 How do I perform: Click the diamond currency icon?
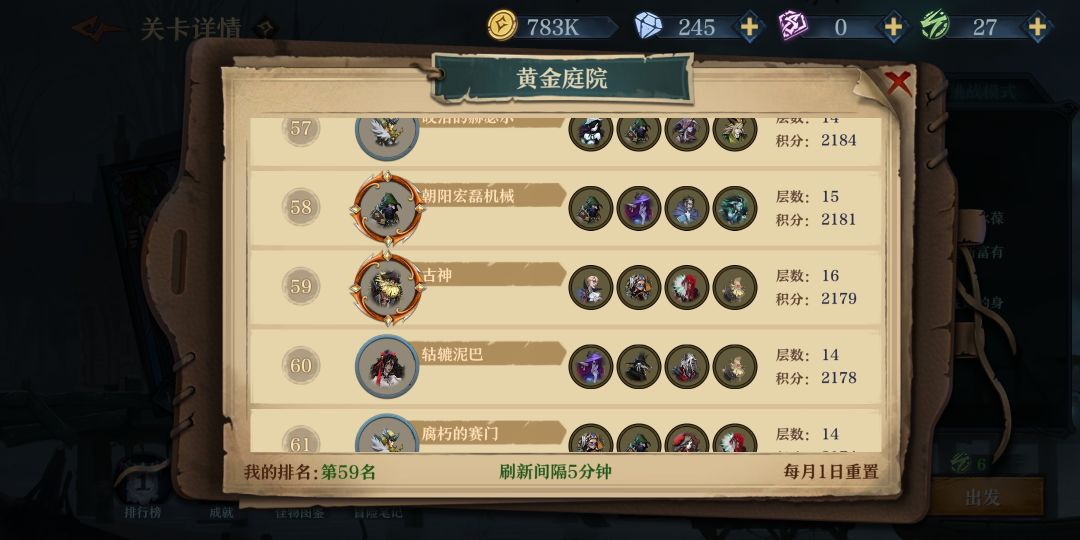click(x=648, y=27)
